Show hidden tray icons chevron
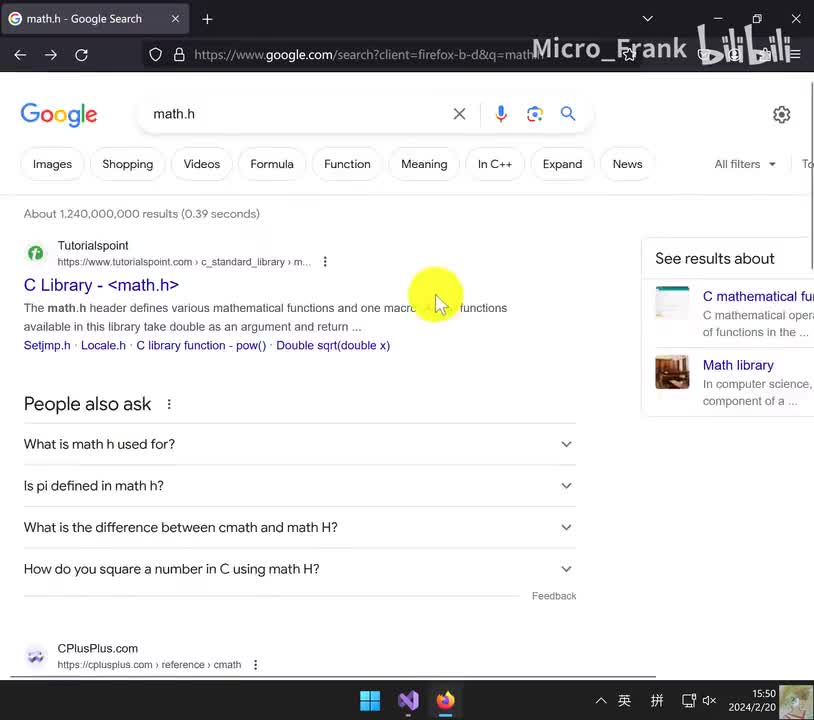This screenshot has height=720, width=814. [x=601, y=701]
